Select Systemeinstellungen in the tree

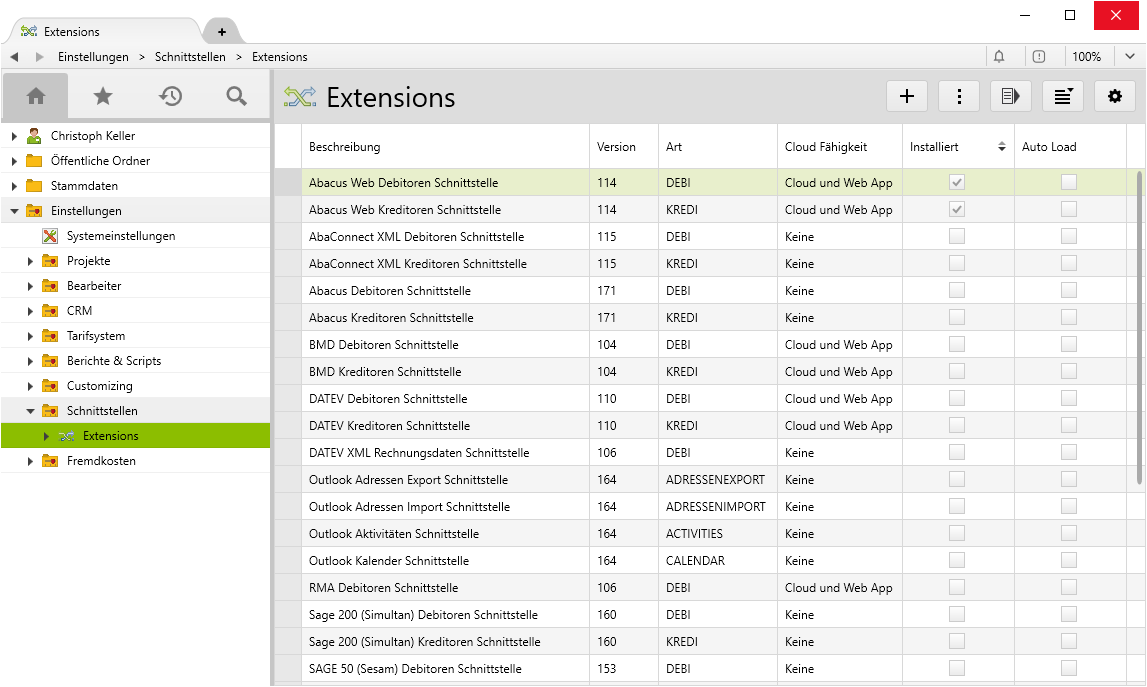tap(120, 236)
